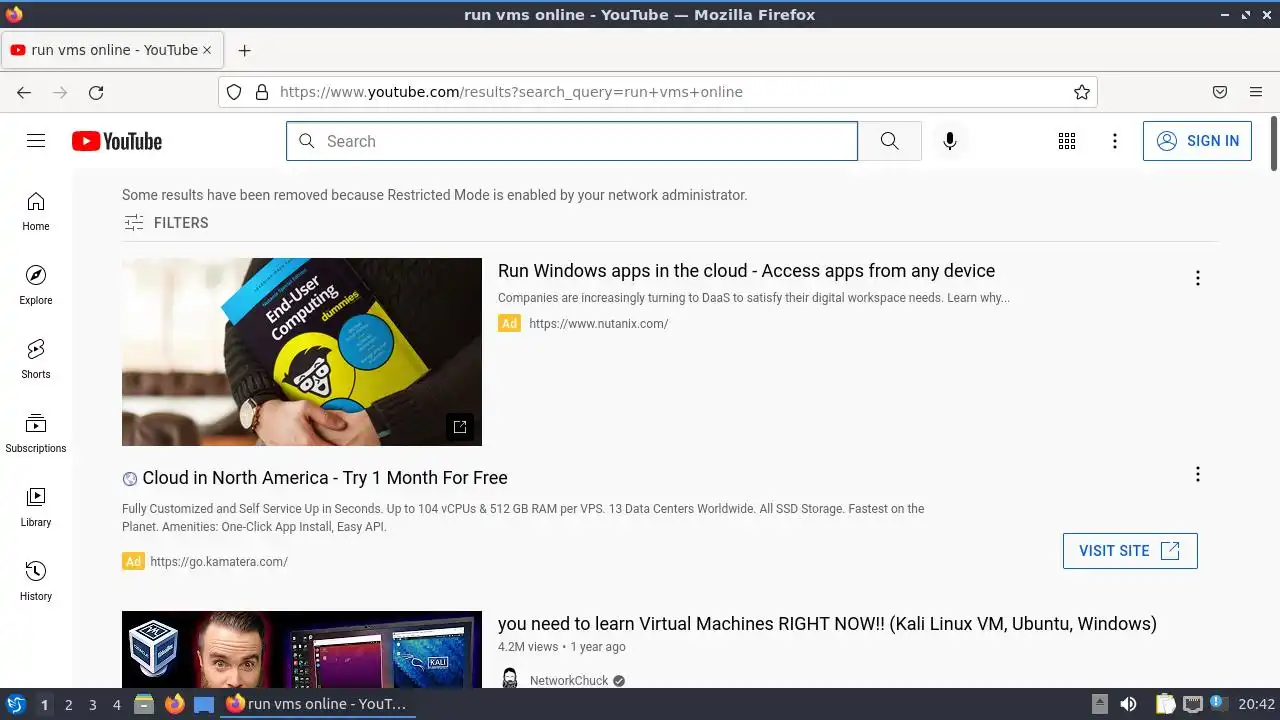Open new Firefox tab
The height and width of the screenshot is (720, 1280).
(x=244, y=50)
